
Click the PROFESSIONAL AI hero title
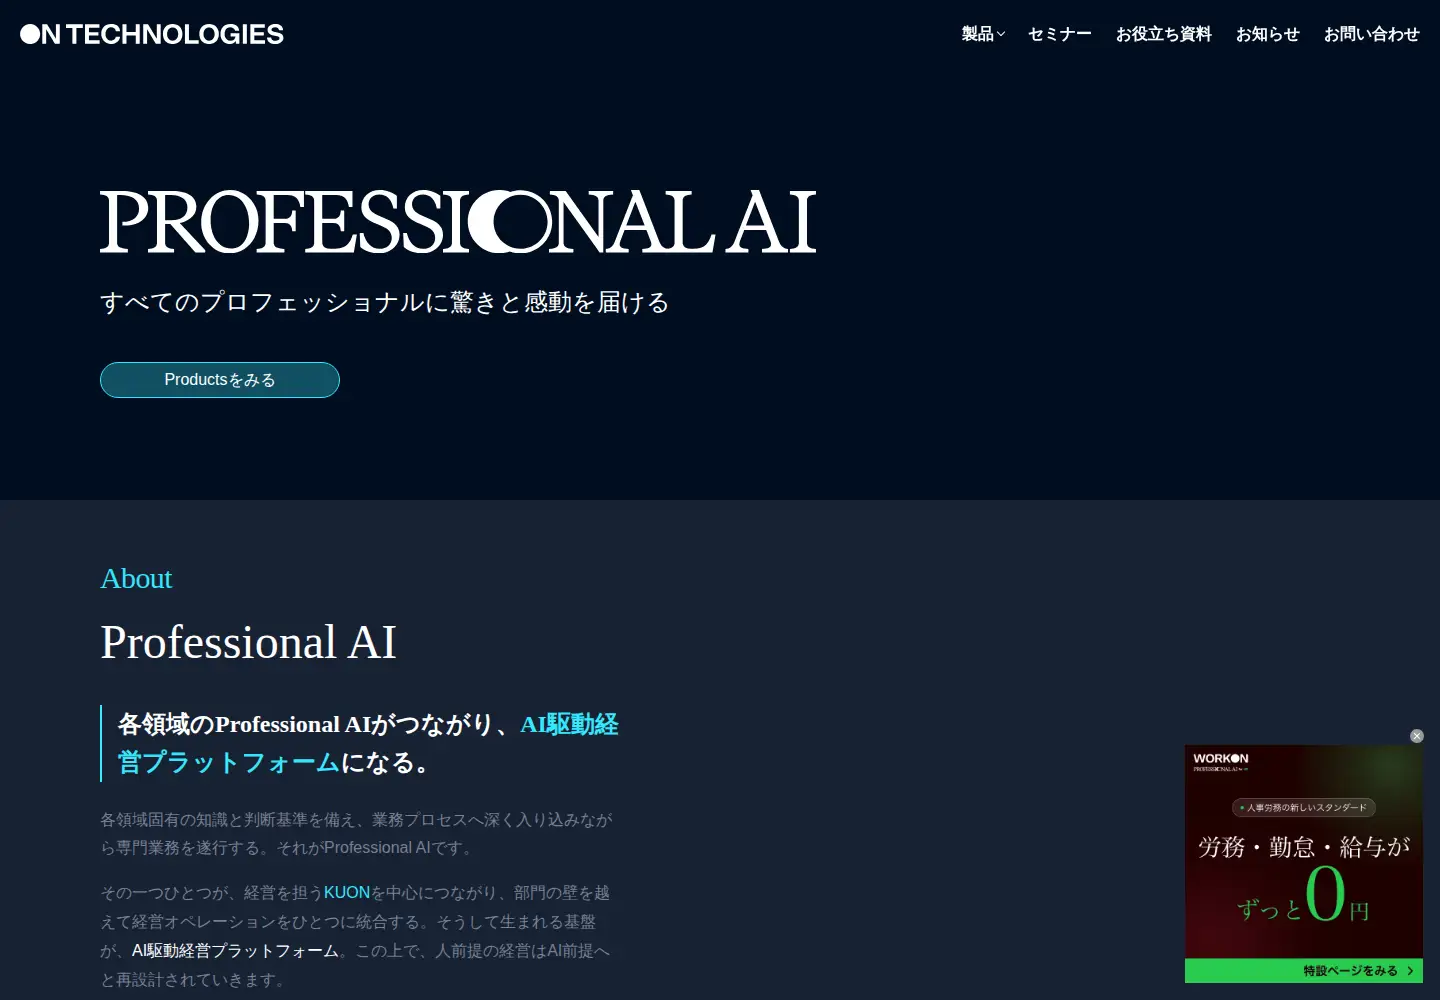(x=458, y=222)
